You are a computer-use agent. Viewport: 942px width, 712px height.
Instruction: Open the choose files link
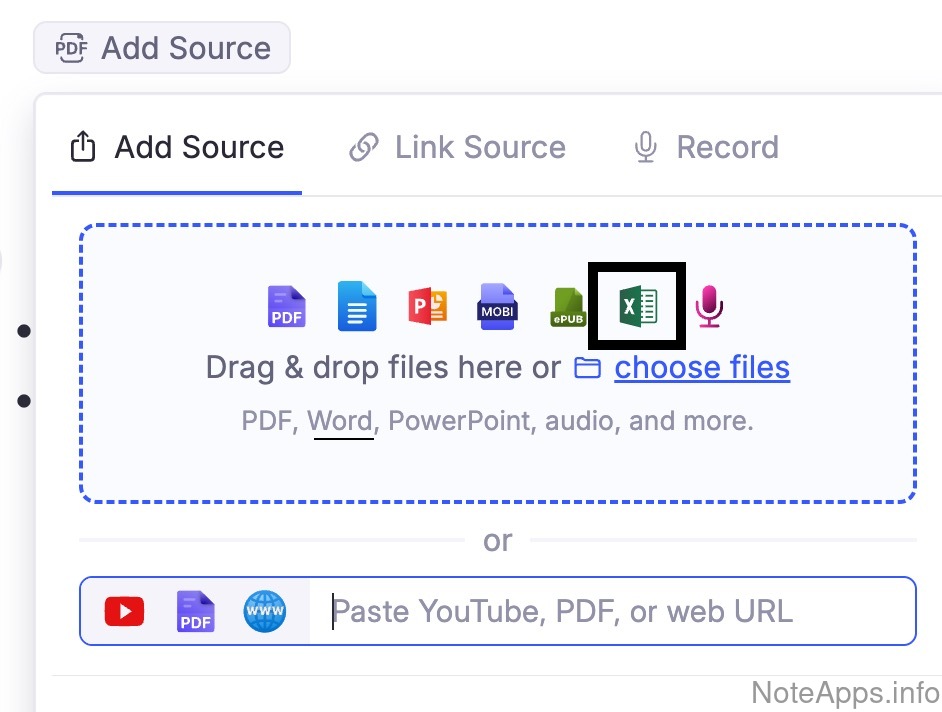702,368
